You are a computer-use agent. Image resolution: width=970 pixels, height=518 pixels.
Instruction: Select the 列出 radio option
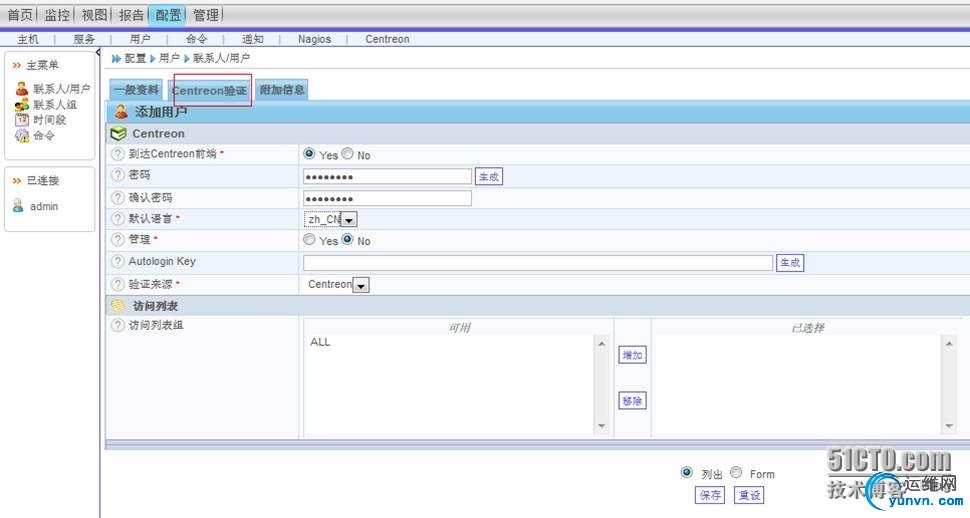pos(687,472)
